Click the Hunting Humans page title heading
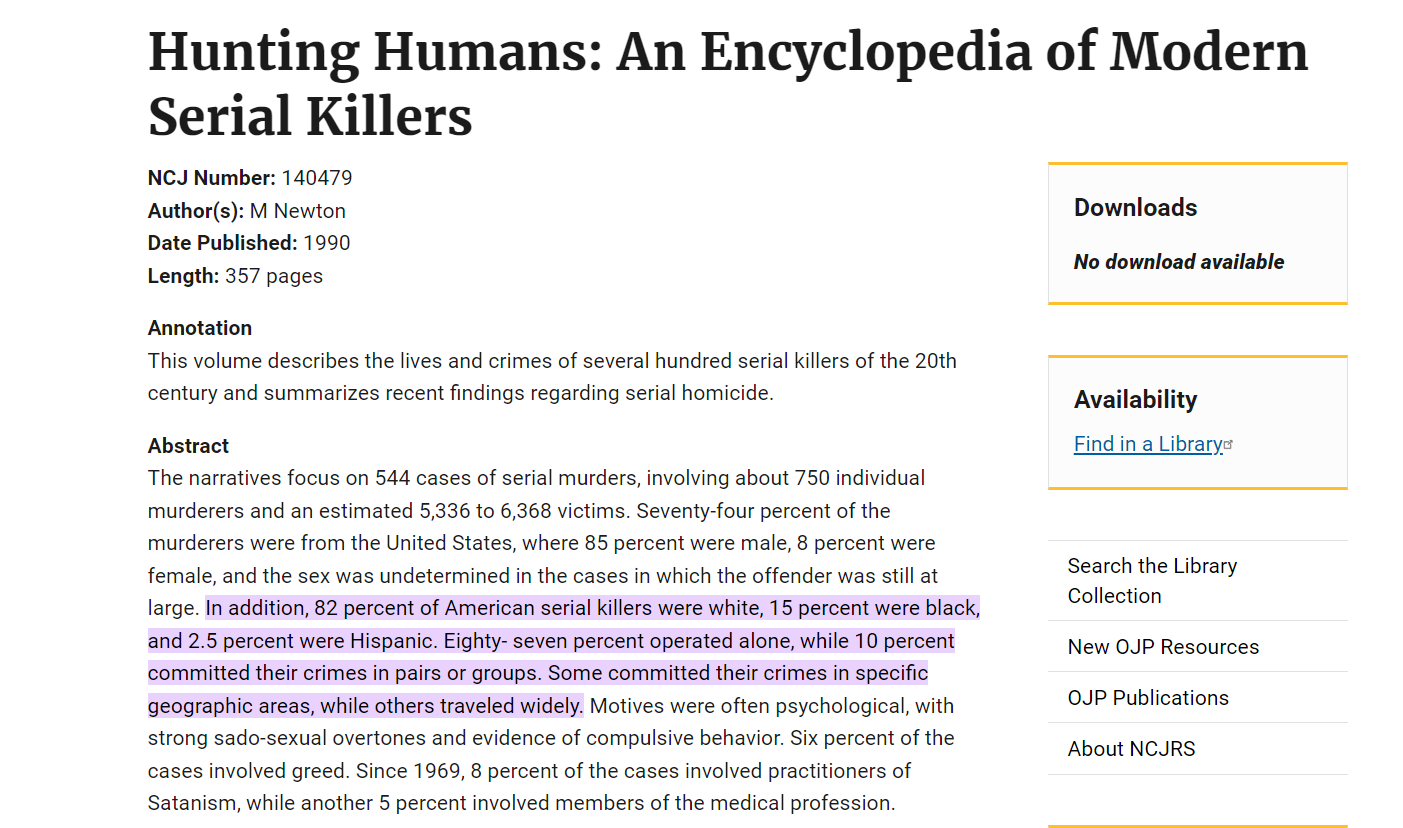 click(x=727, y=84)
